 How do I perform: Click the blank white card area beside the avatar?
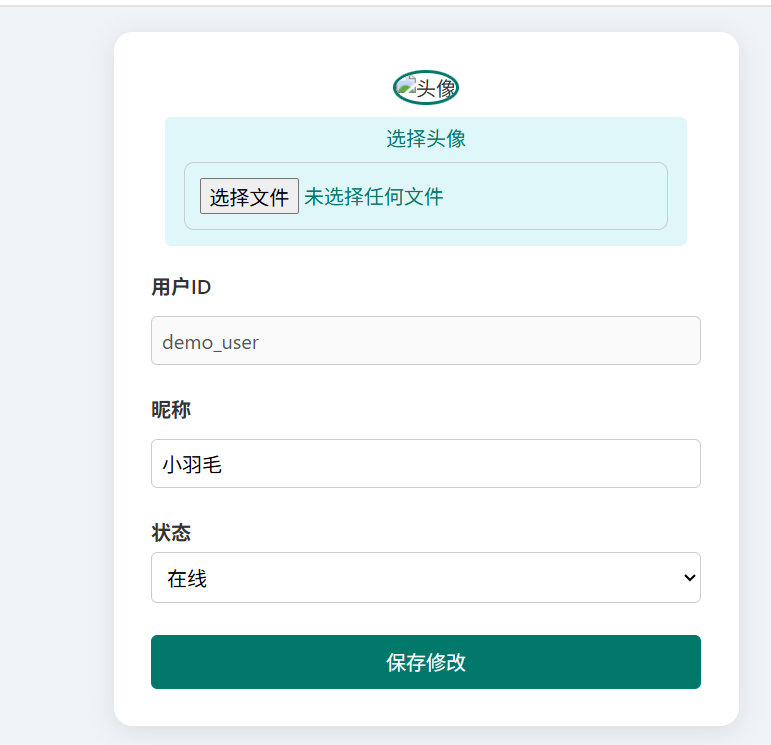coord(600,80)
